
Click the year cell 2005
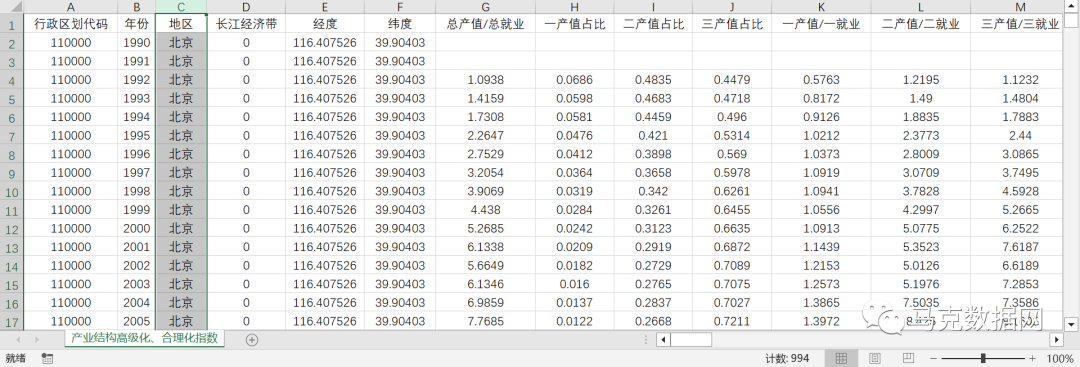coord(136,322)
